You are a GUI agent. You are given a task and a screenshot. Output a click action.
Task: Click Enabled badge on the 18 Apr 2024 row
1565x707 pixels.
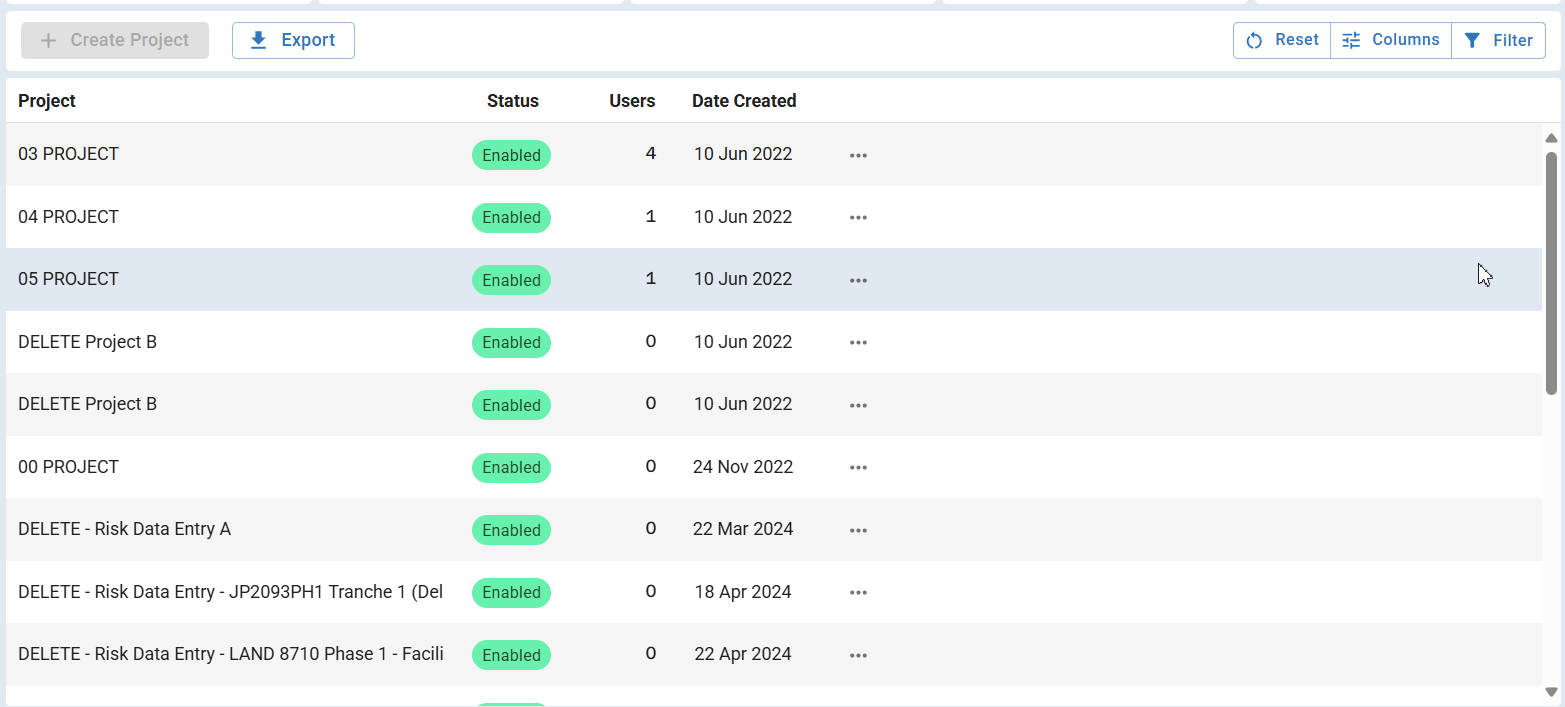[511, 592]
